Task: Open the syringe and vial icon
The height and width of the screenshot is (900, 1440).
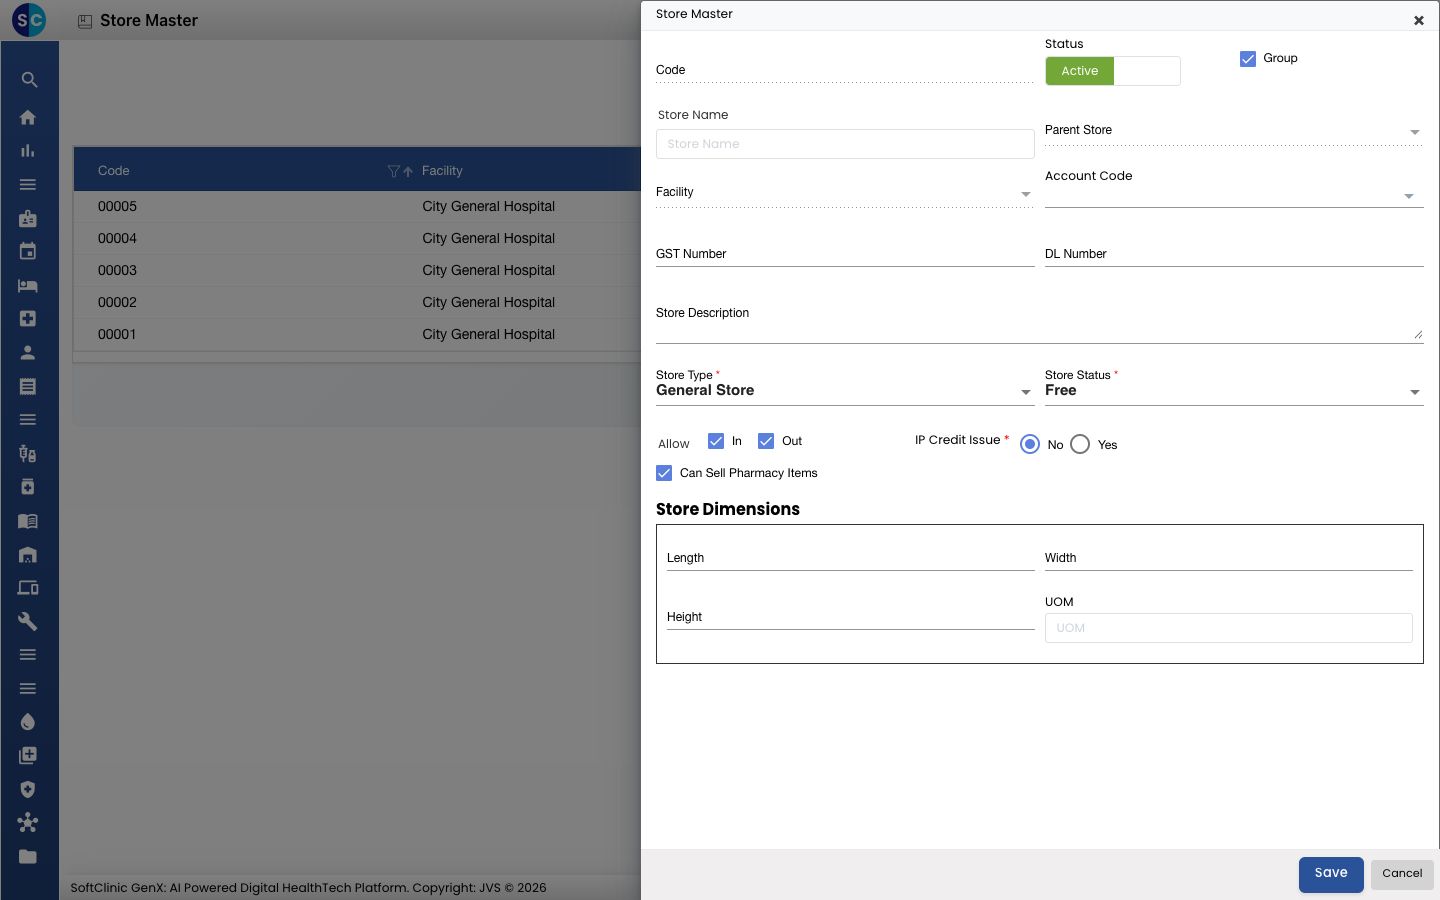Action: (x=28, y=454)
